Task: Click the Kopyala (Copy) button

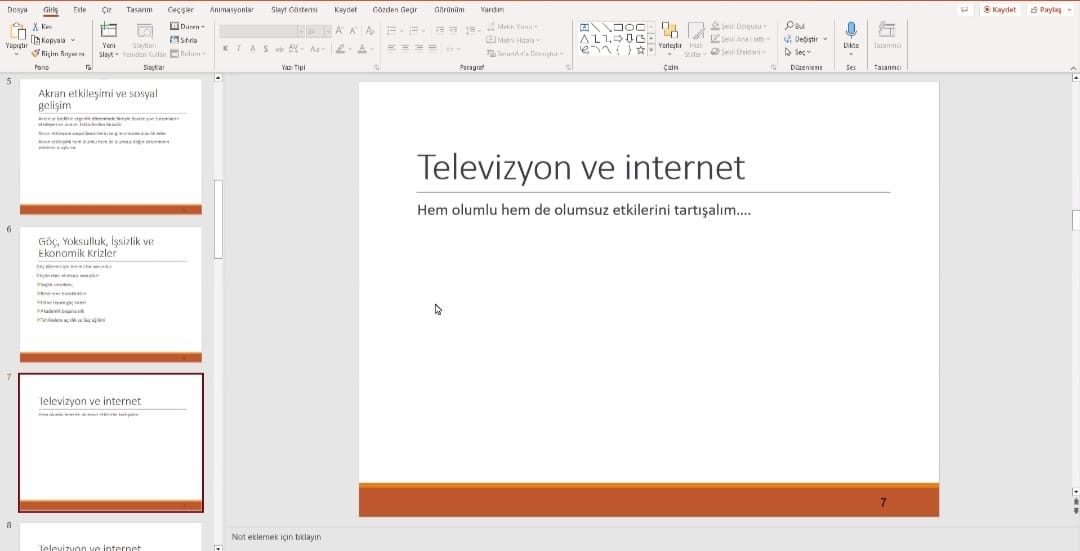Action: [x=49, y=40]
